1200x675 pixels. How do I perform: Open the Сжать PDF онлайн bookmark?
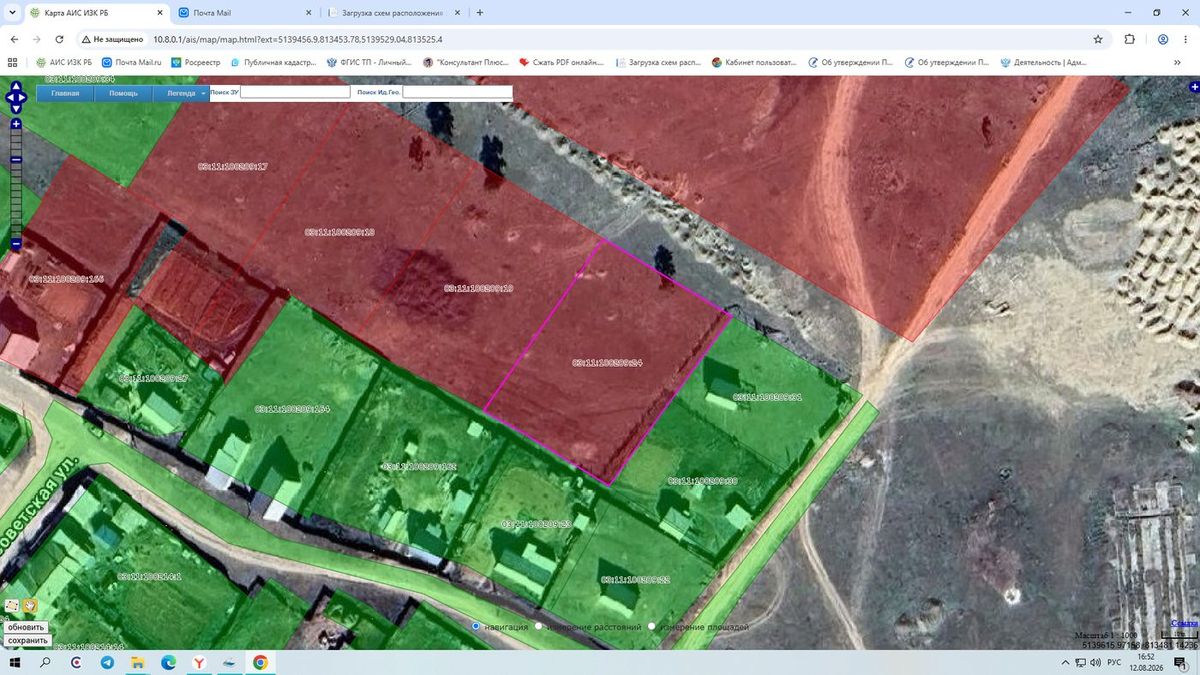click(561, 62)
